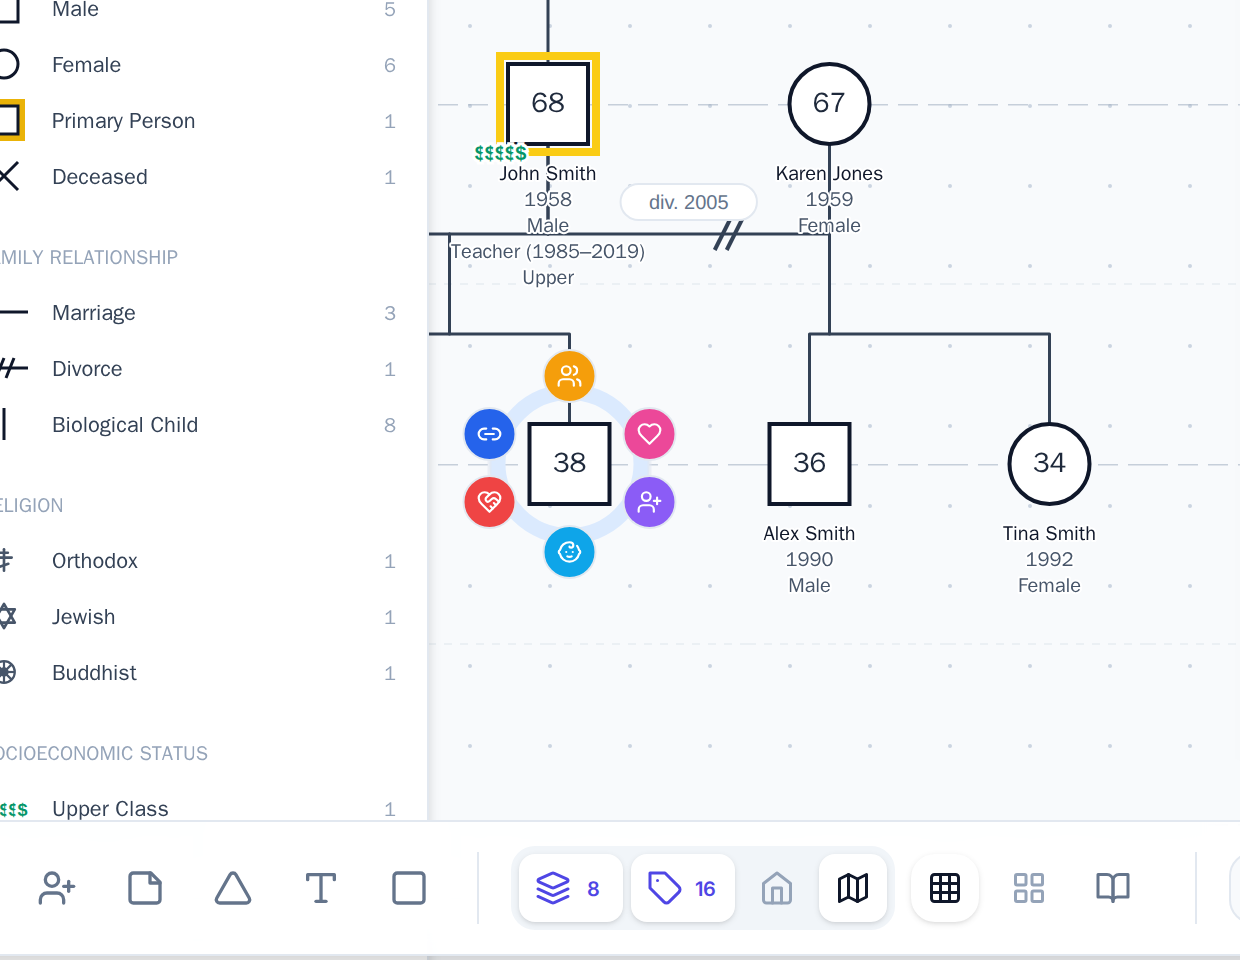Click the divorce double-slash marker
Screen dimensions: 1240x960
tap(728, 235)
